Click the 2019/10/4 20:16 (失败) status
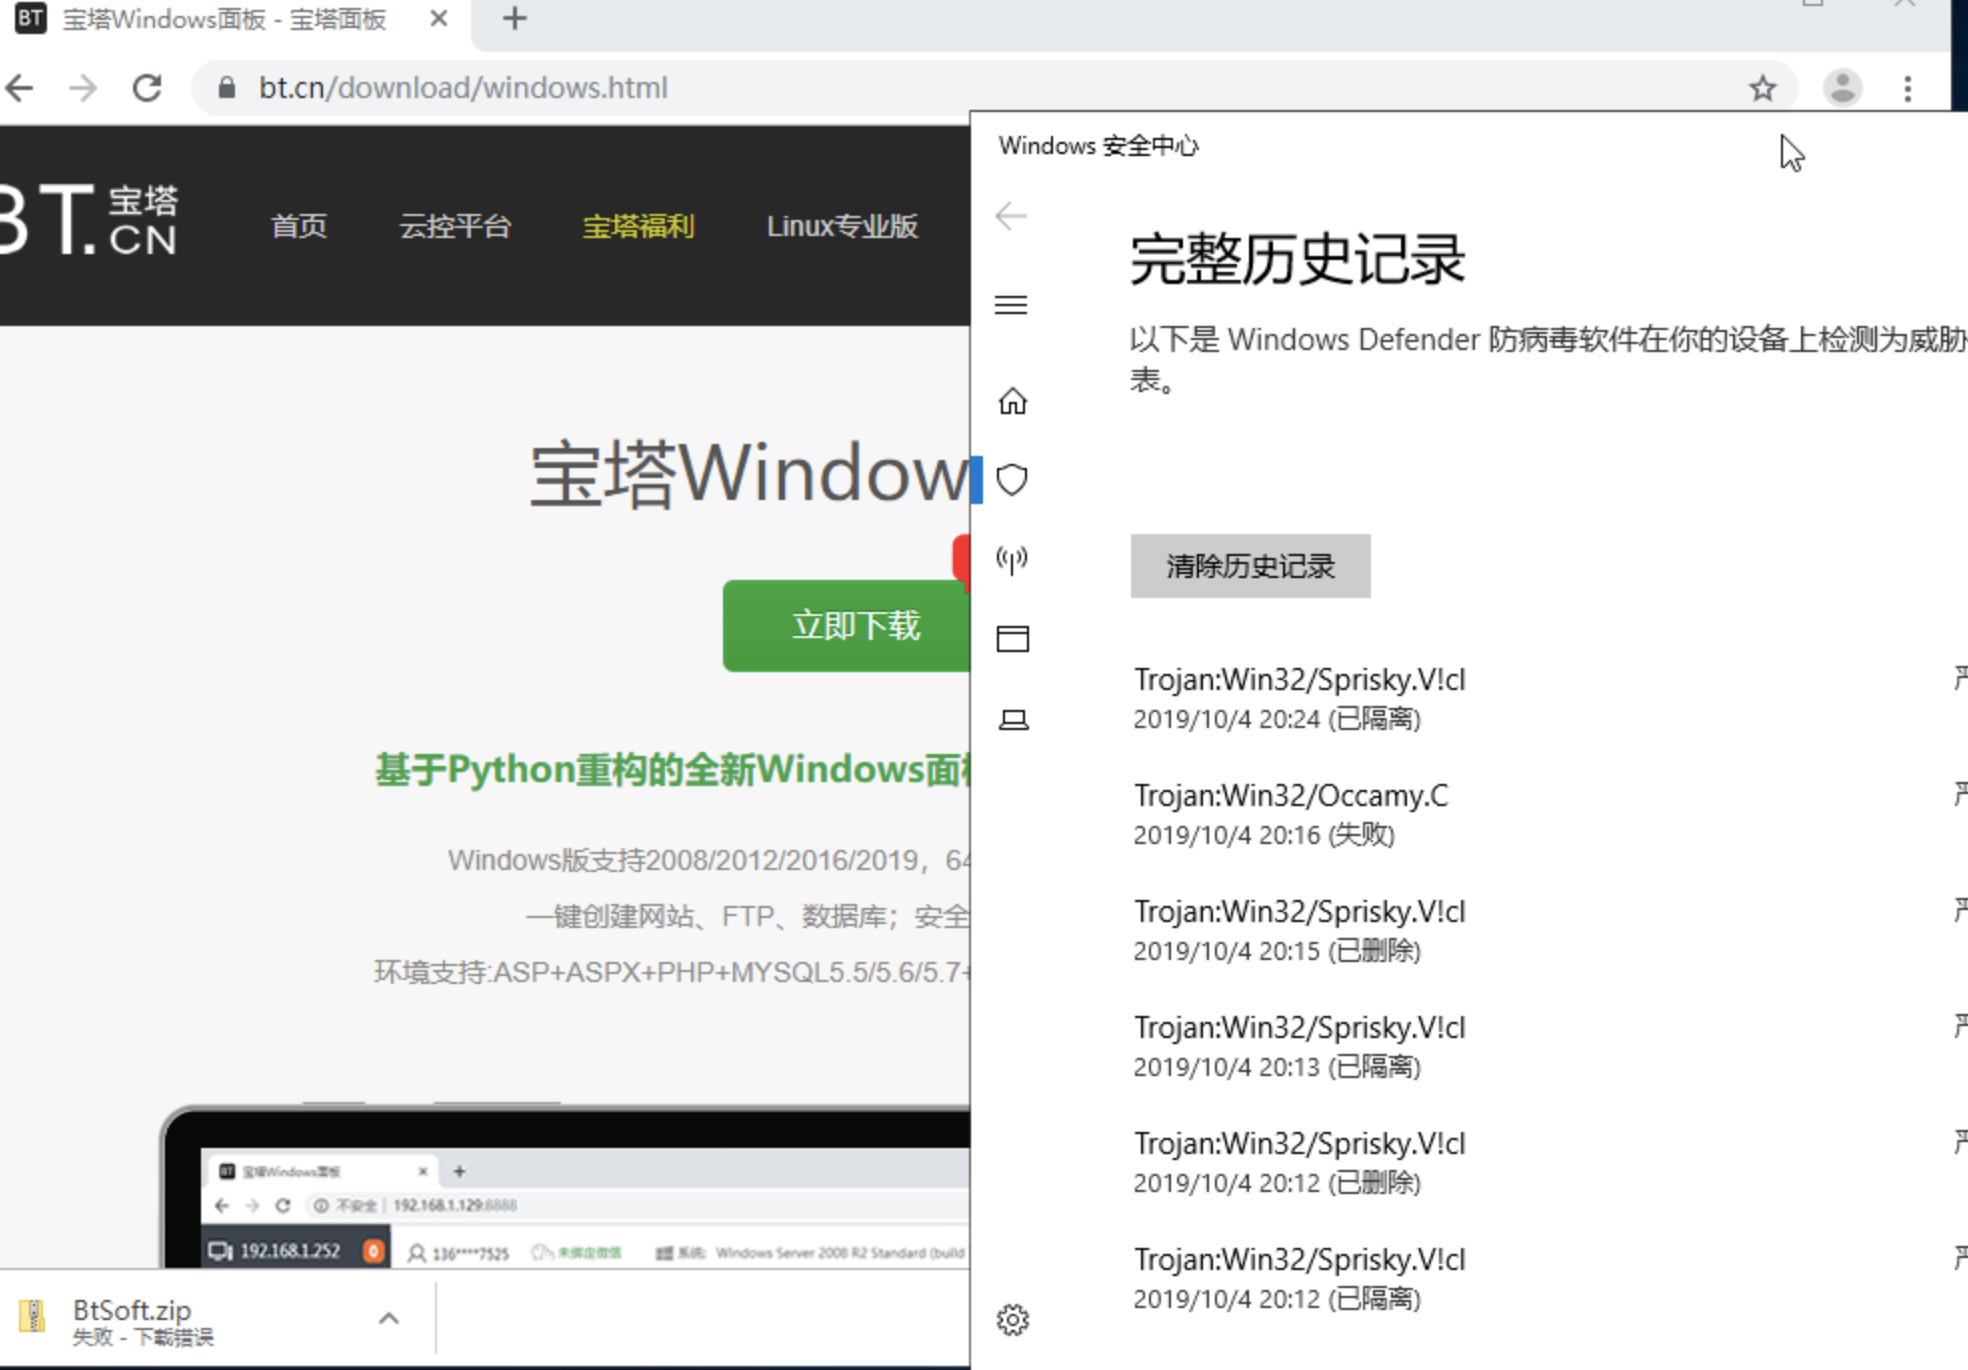This screenshot has width=1968, height=1370. pos(1264,835)
